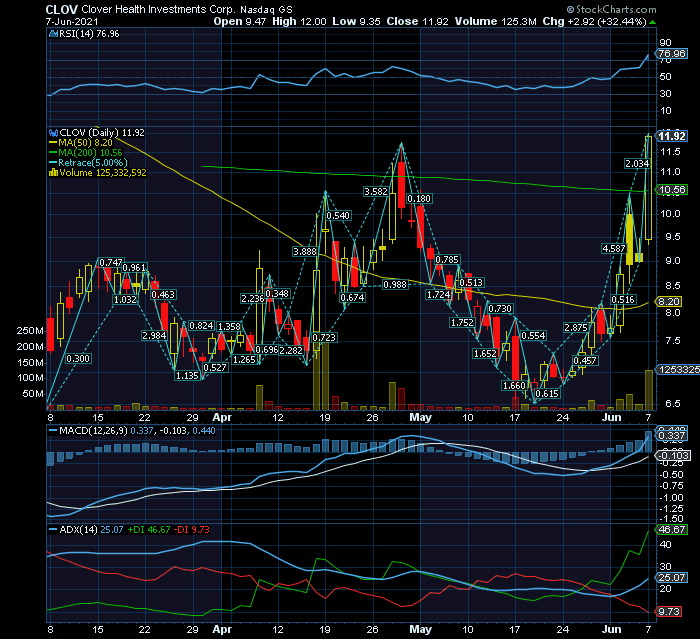Viewport: 700px width, 639px height.
Task: Click the green up-arrow beside the change percentage
Action: tap(652, 22)
